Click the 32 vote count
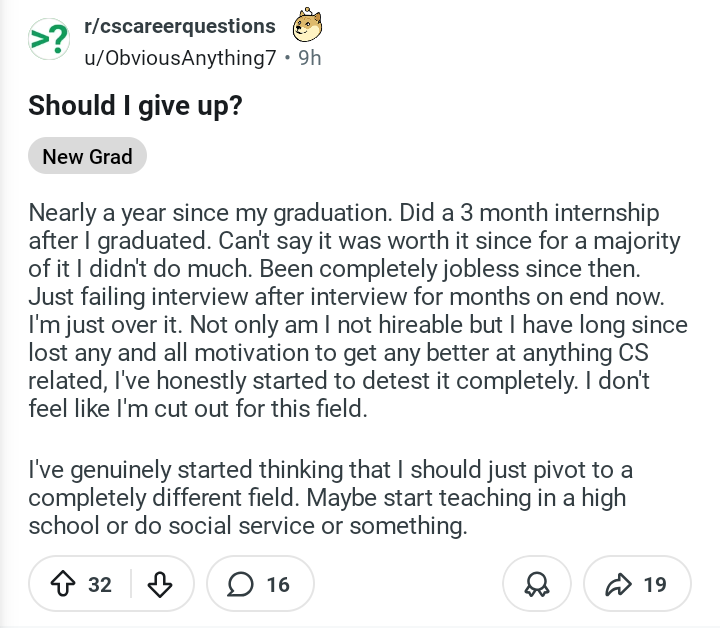720x628 pixels. click(x=100, y=584)
